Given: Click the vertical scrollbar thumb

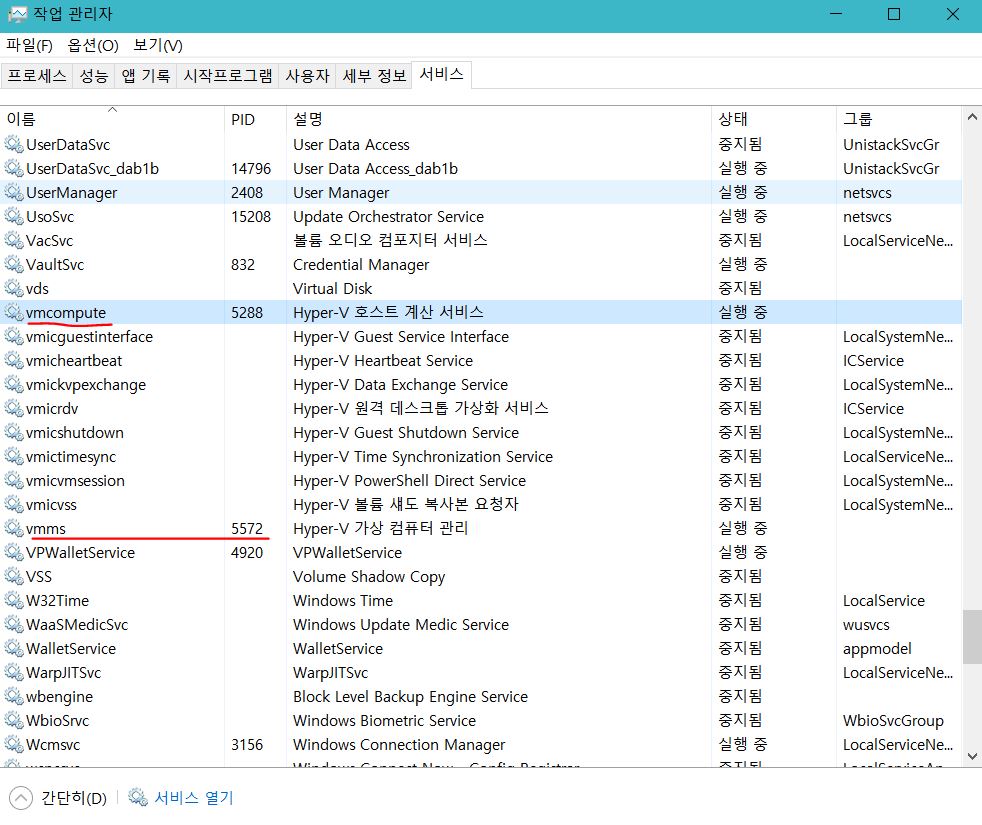Looking at the screenshot, I should click(x=971, y=636).
